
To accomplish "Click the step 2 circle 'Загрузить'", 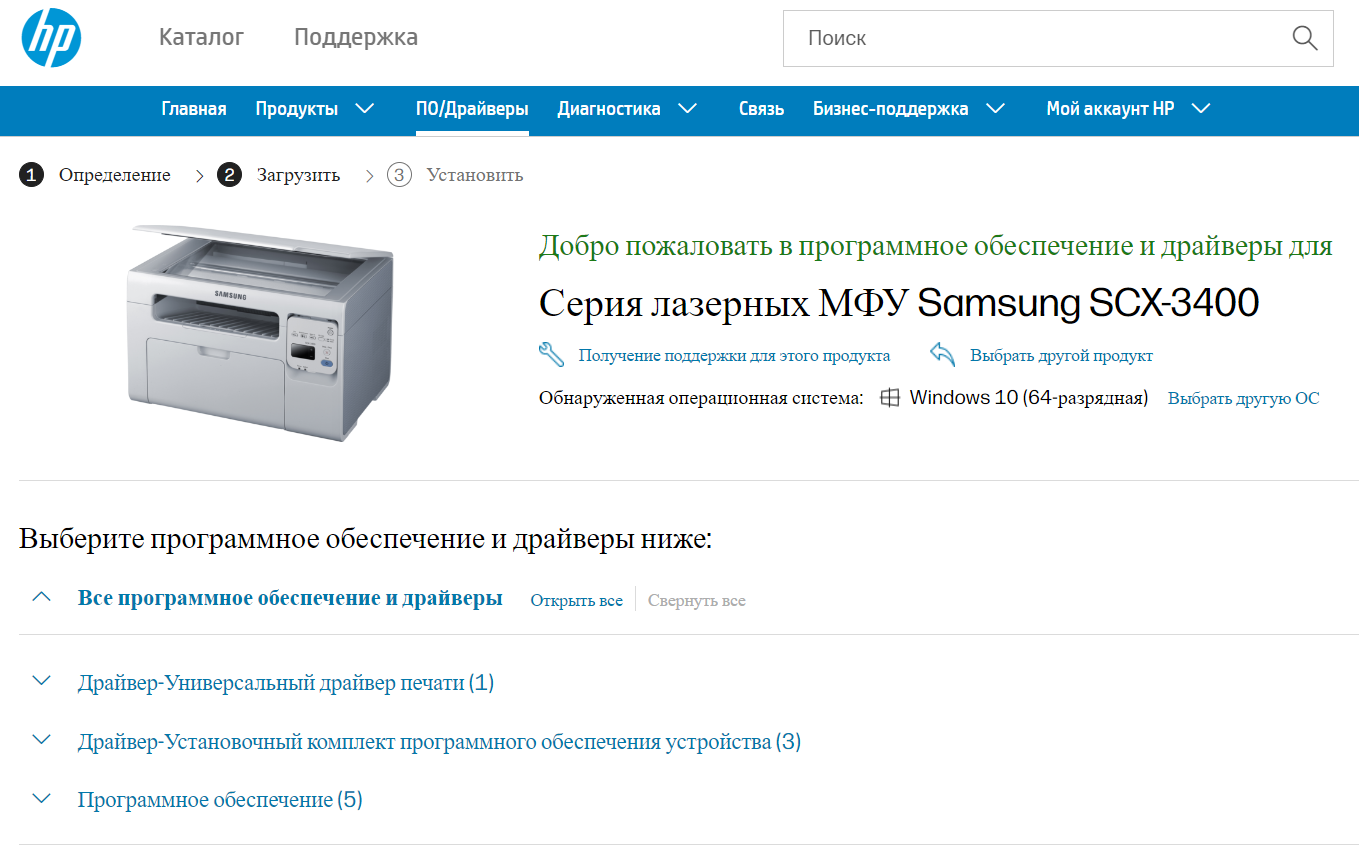I will click(x=229, y=175).
